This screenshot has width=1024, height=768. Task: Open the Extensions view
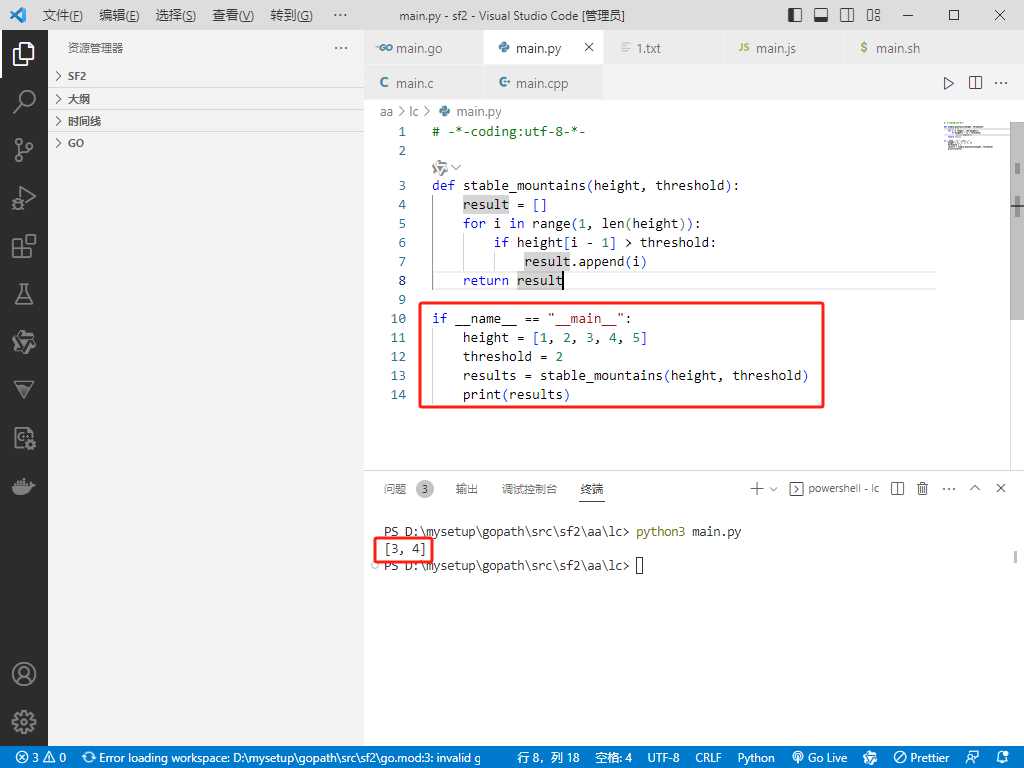click(x=24, y=246)
